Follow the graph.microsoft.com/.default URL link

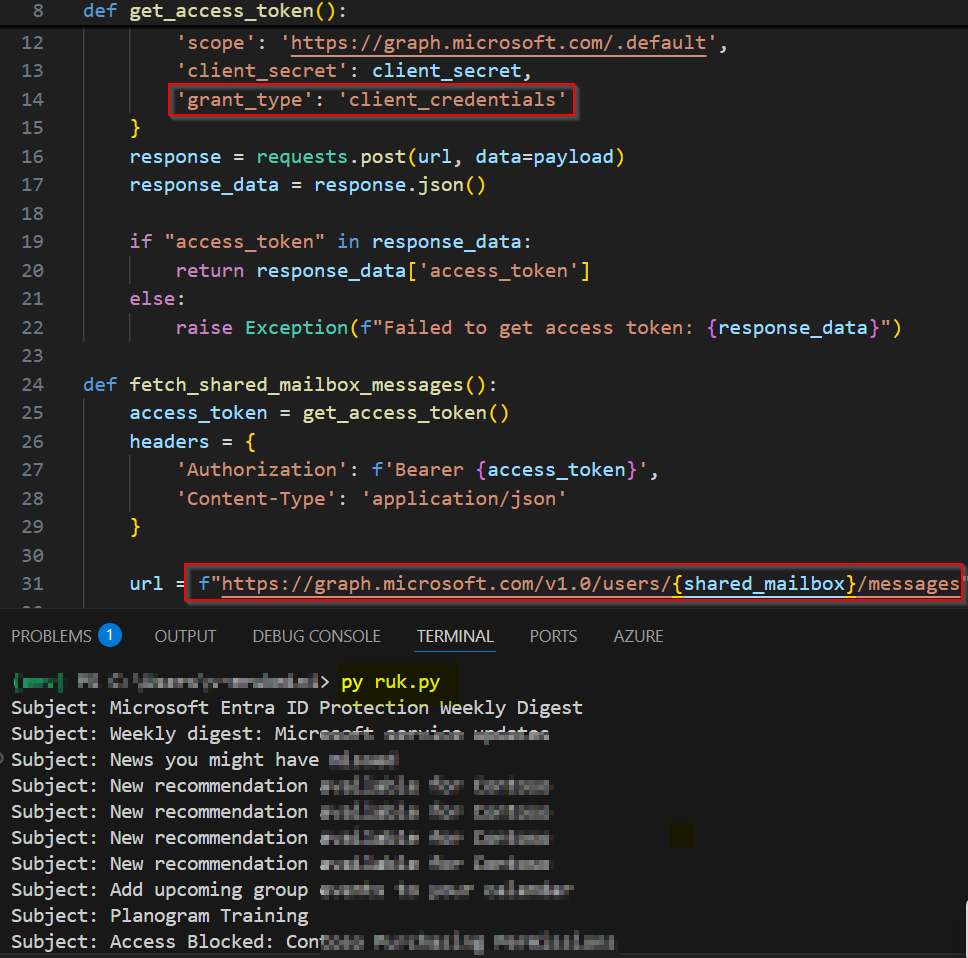(498, 43)
